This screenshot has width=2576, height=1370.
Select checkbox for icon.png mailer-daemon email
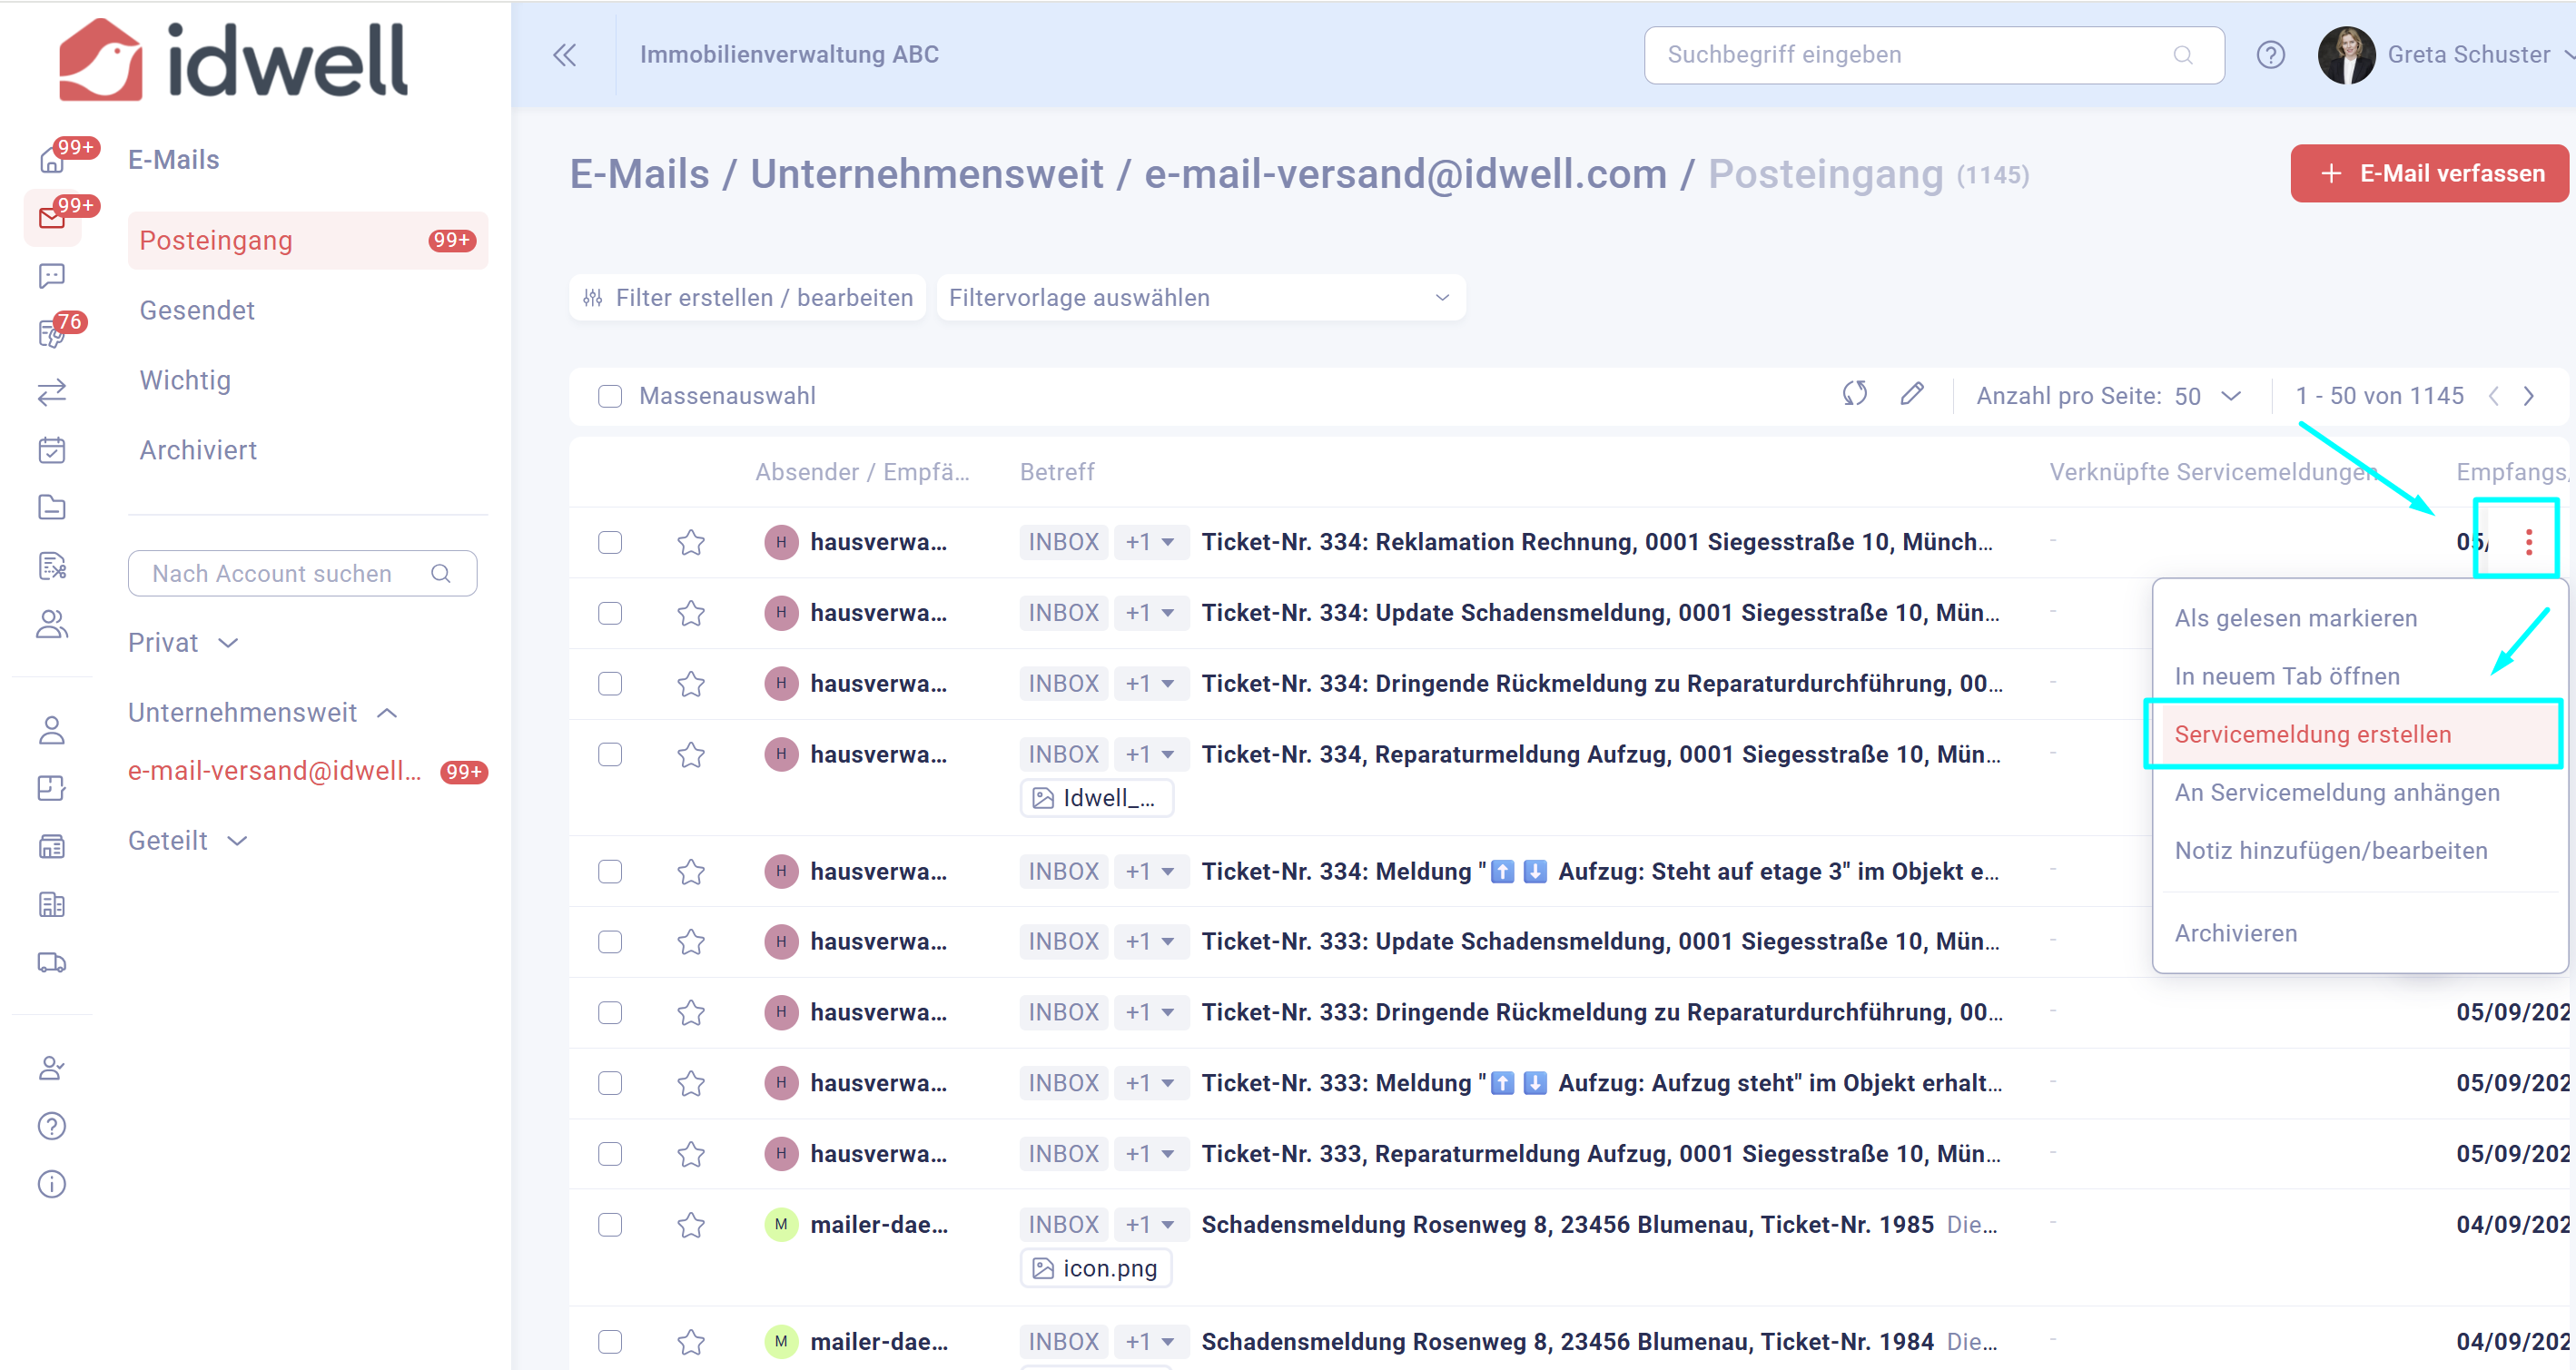610,1225
